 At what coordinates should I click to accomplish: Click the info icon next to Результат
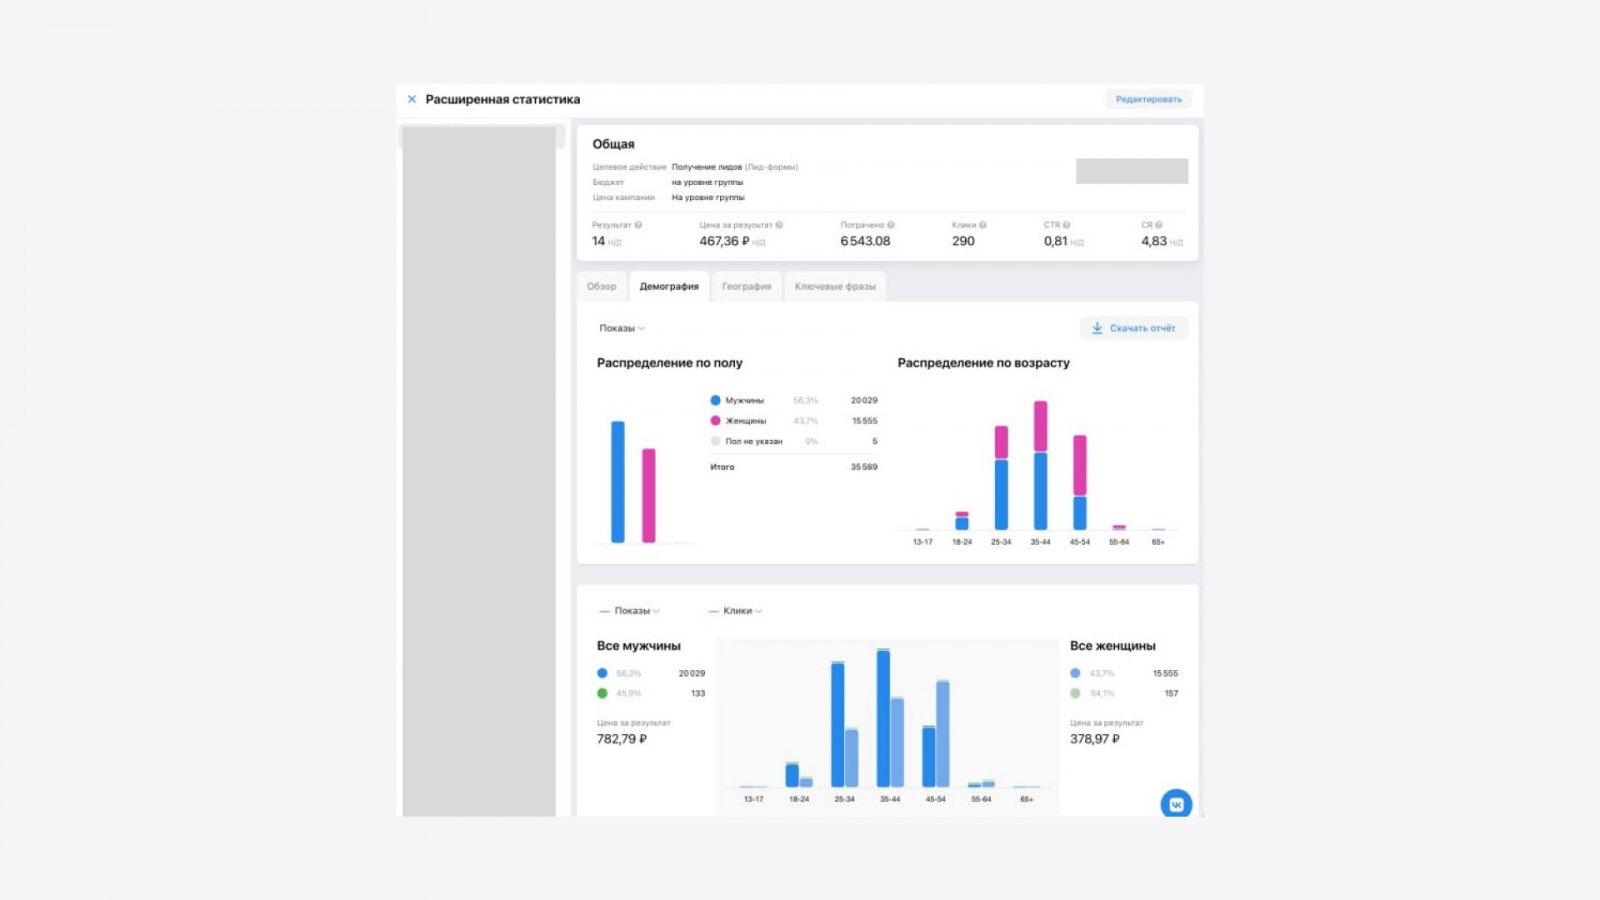tap(638, 225)
